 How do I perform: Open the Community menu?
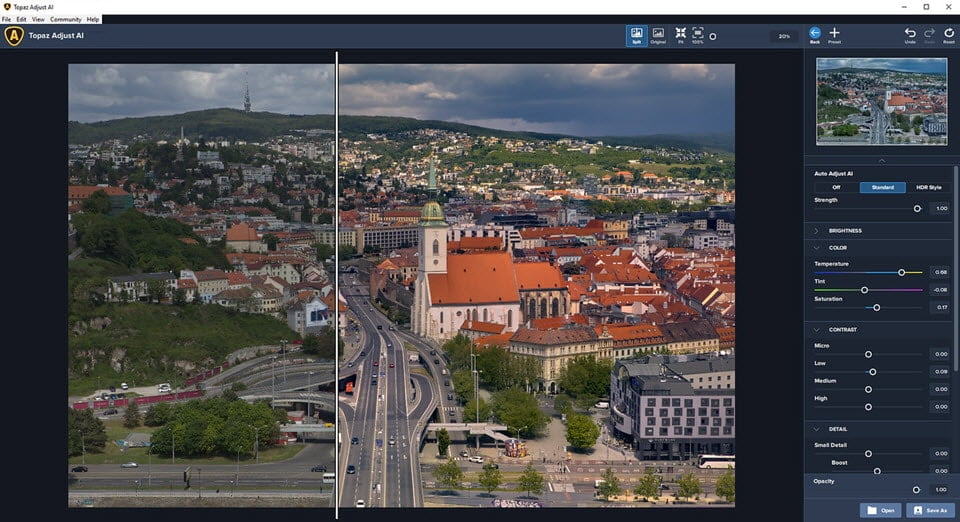coord(66,20)
